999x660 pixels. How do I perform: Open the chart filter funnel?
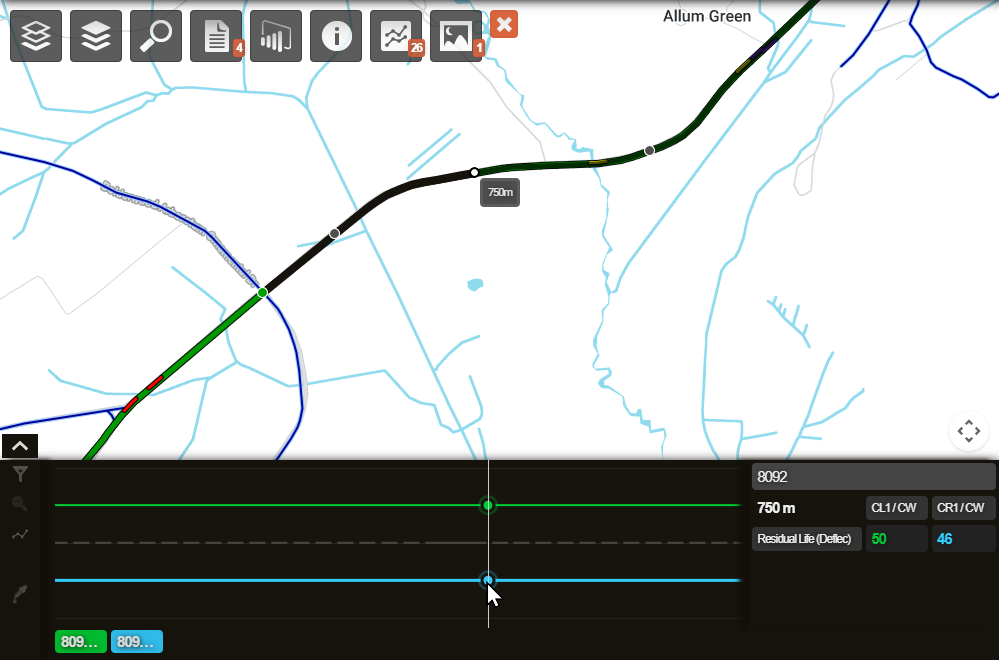[19, 474]
